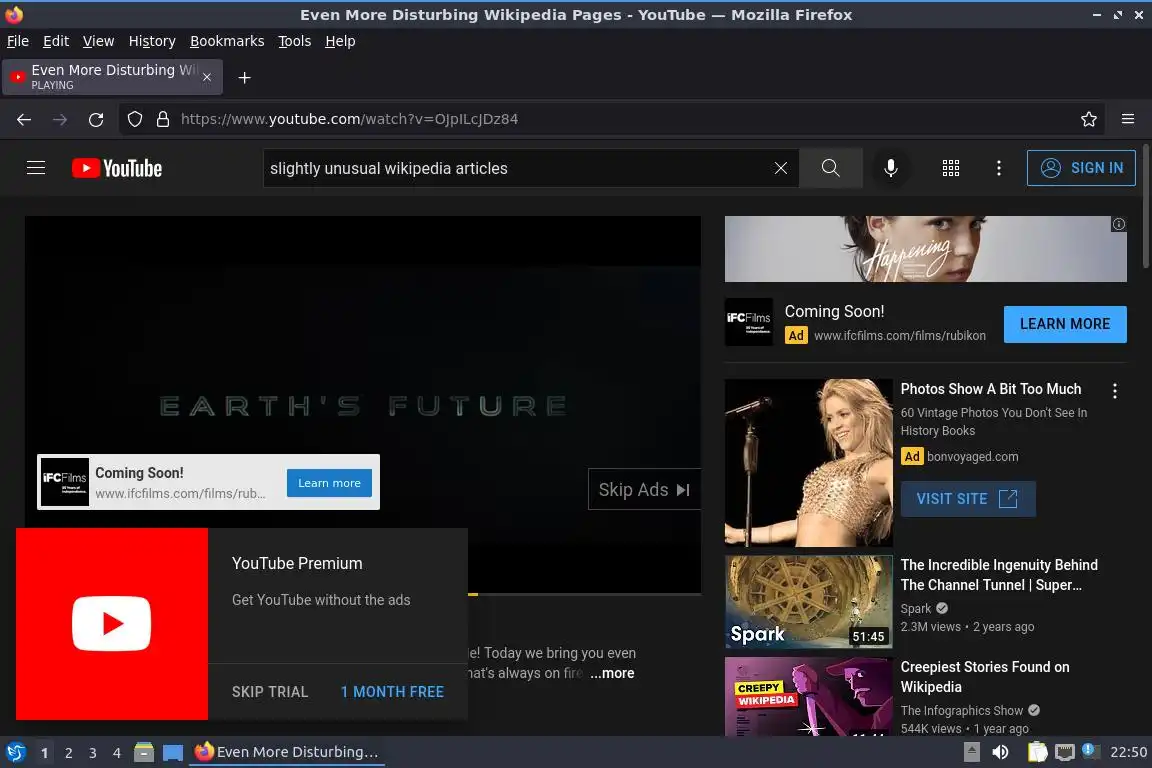View site security padlock info
Image resolution: width=1152 pixels, height=768 pixels.
163,119
